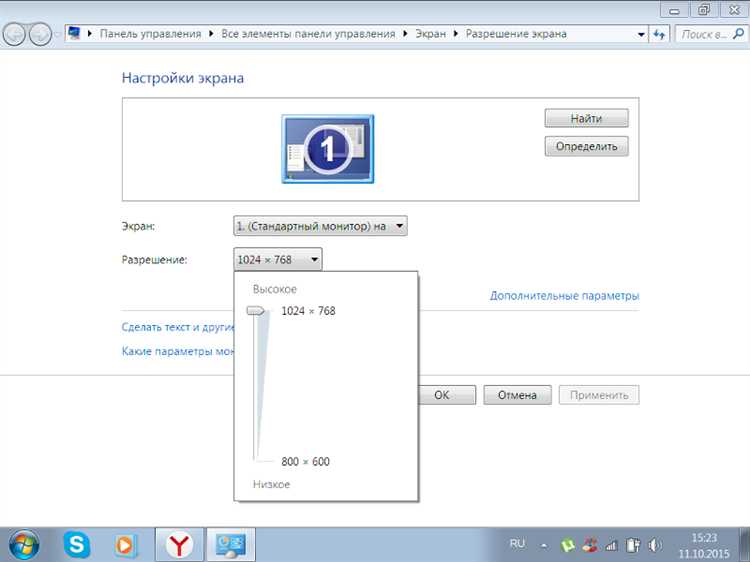Screen dimensions: 750x562
Task: Click the Screen Resolution taskbar icon
Action: (x=231, y=545)
